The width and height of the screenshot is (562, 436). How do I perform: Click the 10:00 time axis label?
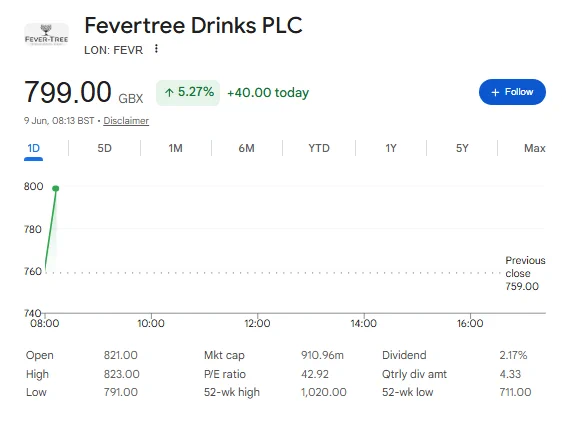[151, 324]
